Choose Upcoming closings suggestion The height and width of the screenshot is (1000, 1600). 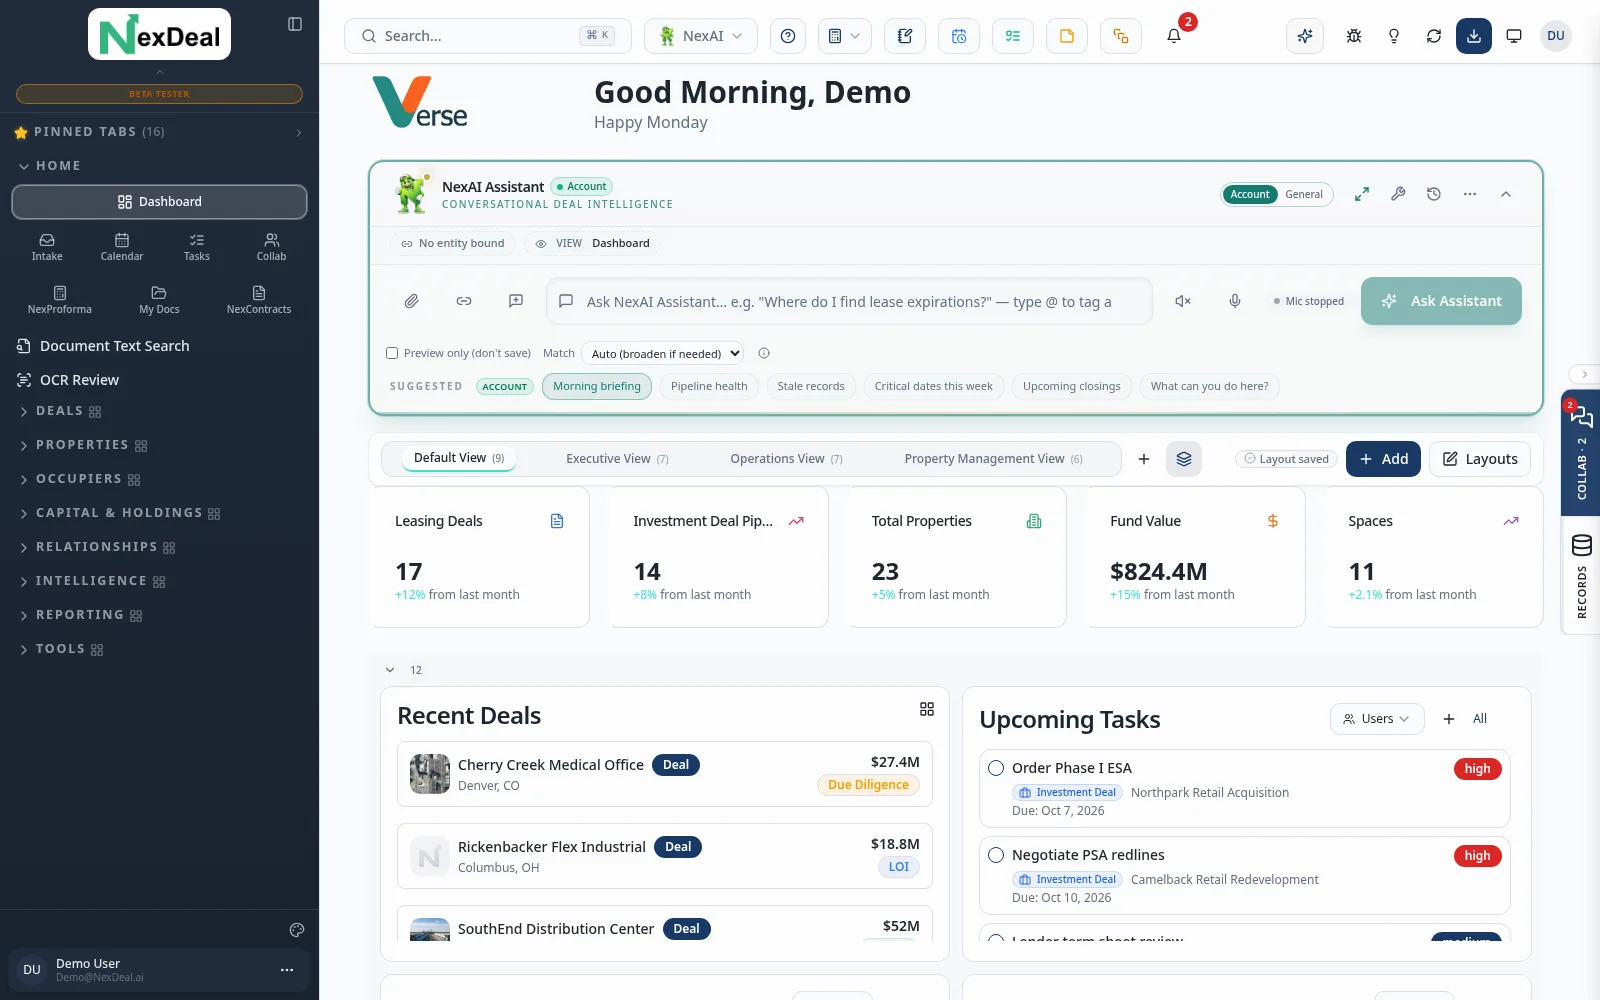point(1072,386)
